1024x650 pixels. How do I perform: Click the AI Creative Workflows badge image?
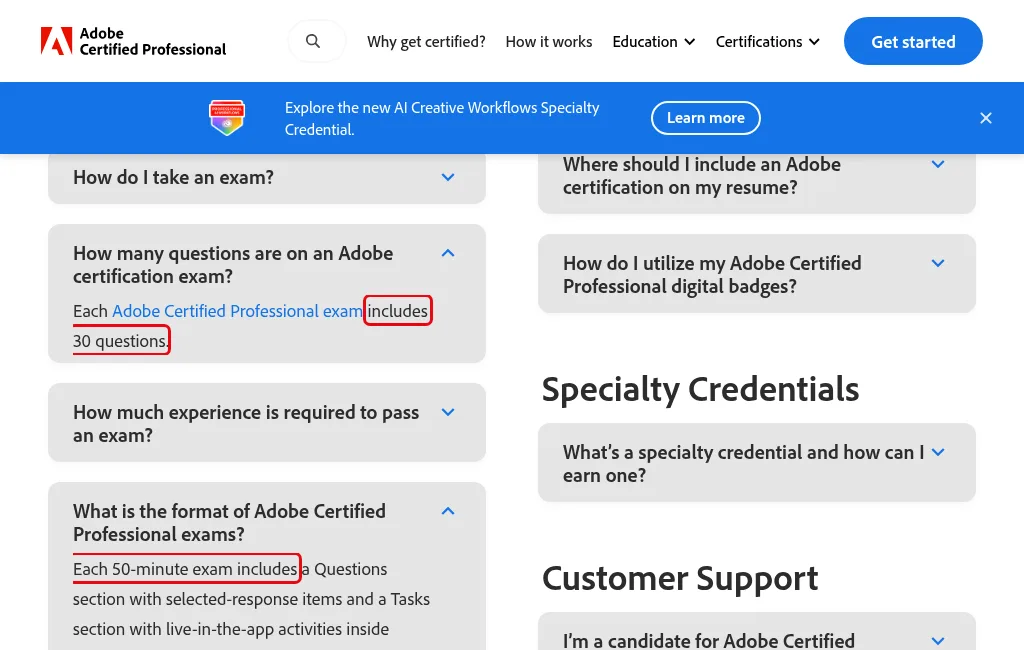[x=227, y=118]
